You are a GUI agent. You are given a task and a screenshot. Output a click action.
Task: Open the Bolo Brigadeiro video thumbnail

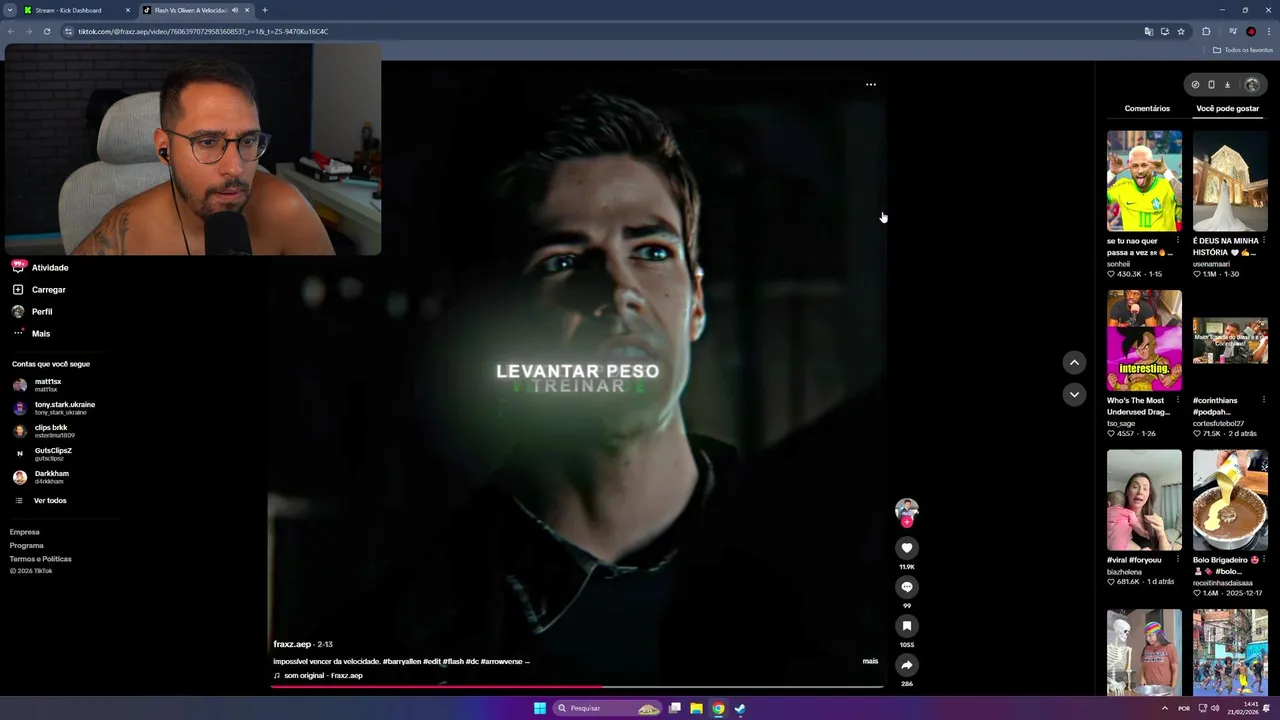pyautogui.click(x=1230, y=500)
